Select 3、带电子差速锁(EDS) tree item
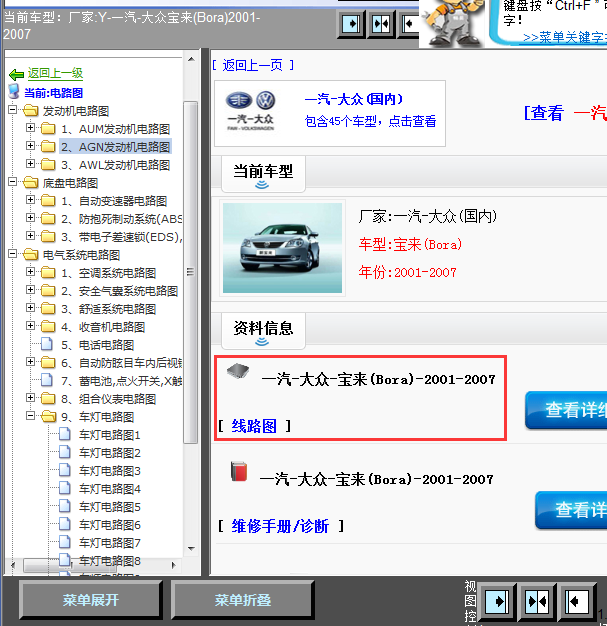 [x=121, y=237]
